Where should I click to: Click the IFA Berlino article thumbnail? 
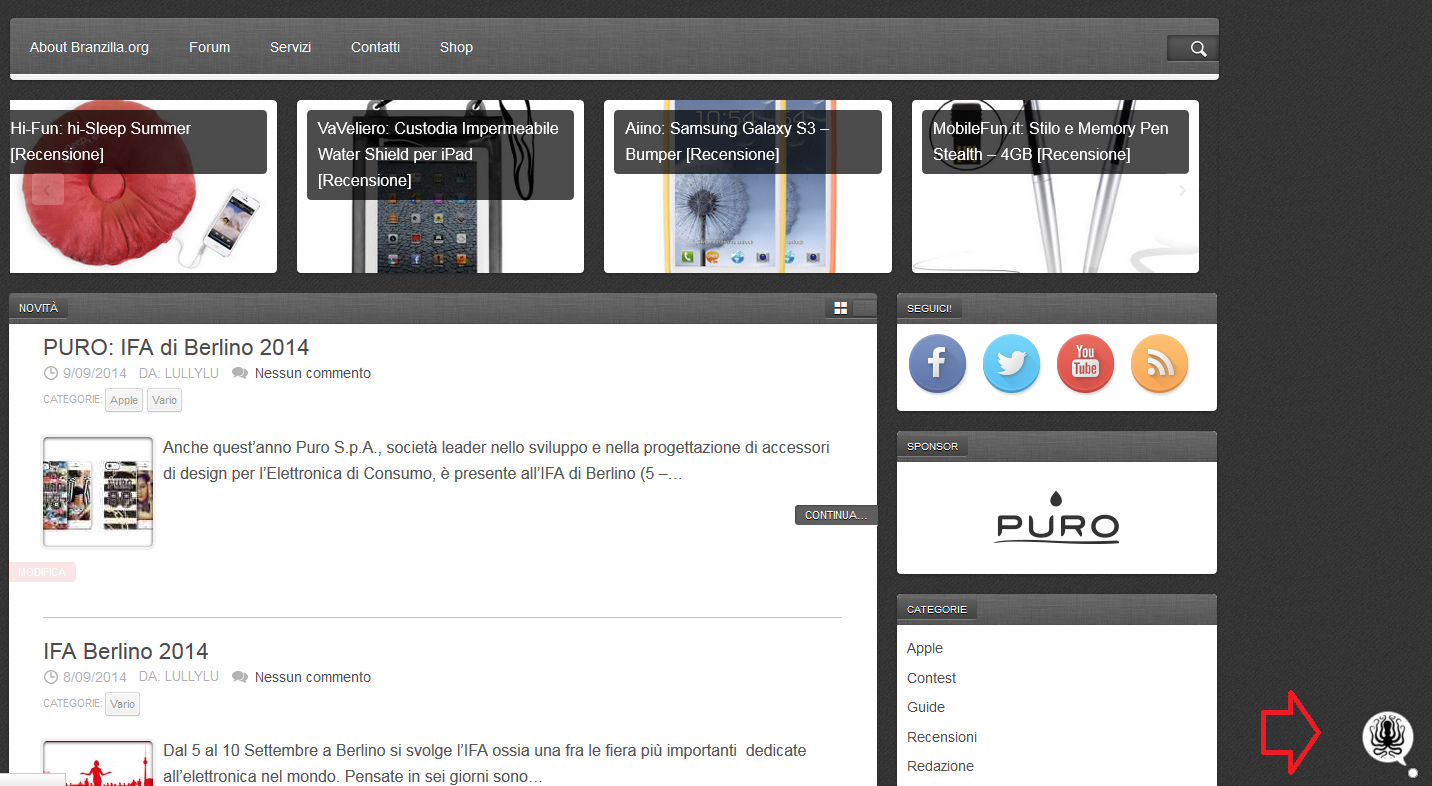point(98,762)
